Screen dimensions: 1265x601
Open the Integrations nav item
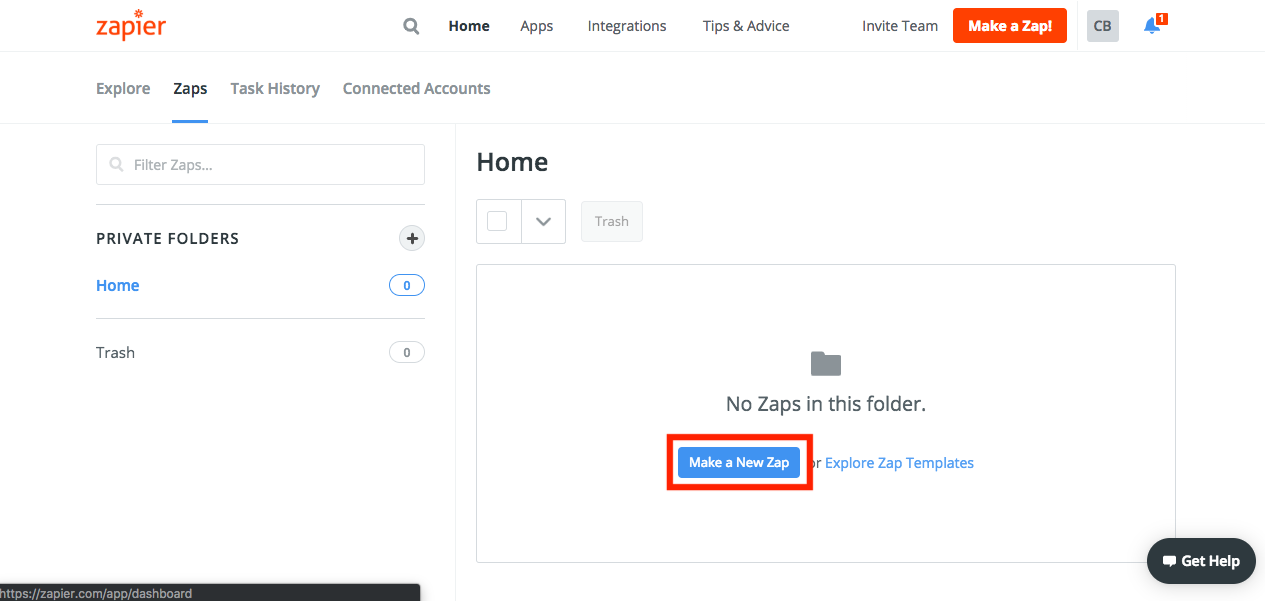coord(627,26)
